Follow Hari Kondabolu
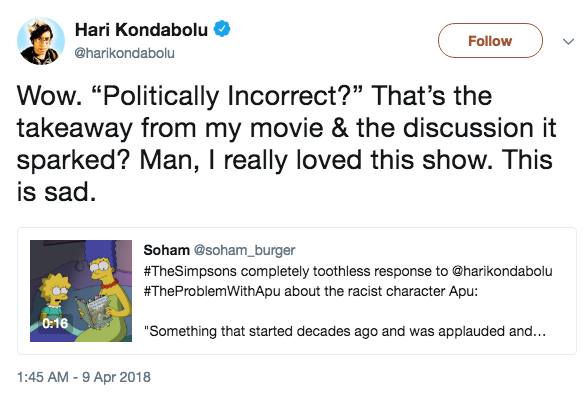The image size is (586, 395). 490,40
